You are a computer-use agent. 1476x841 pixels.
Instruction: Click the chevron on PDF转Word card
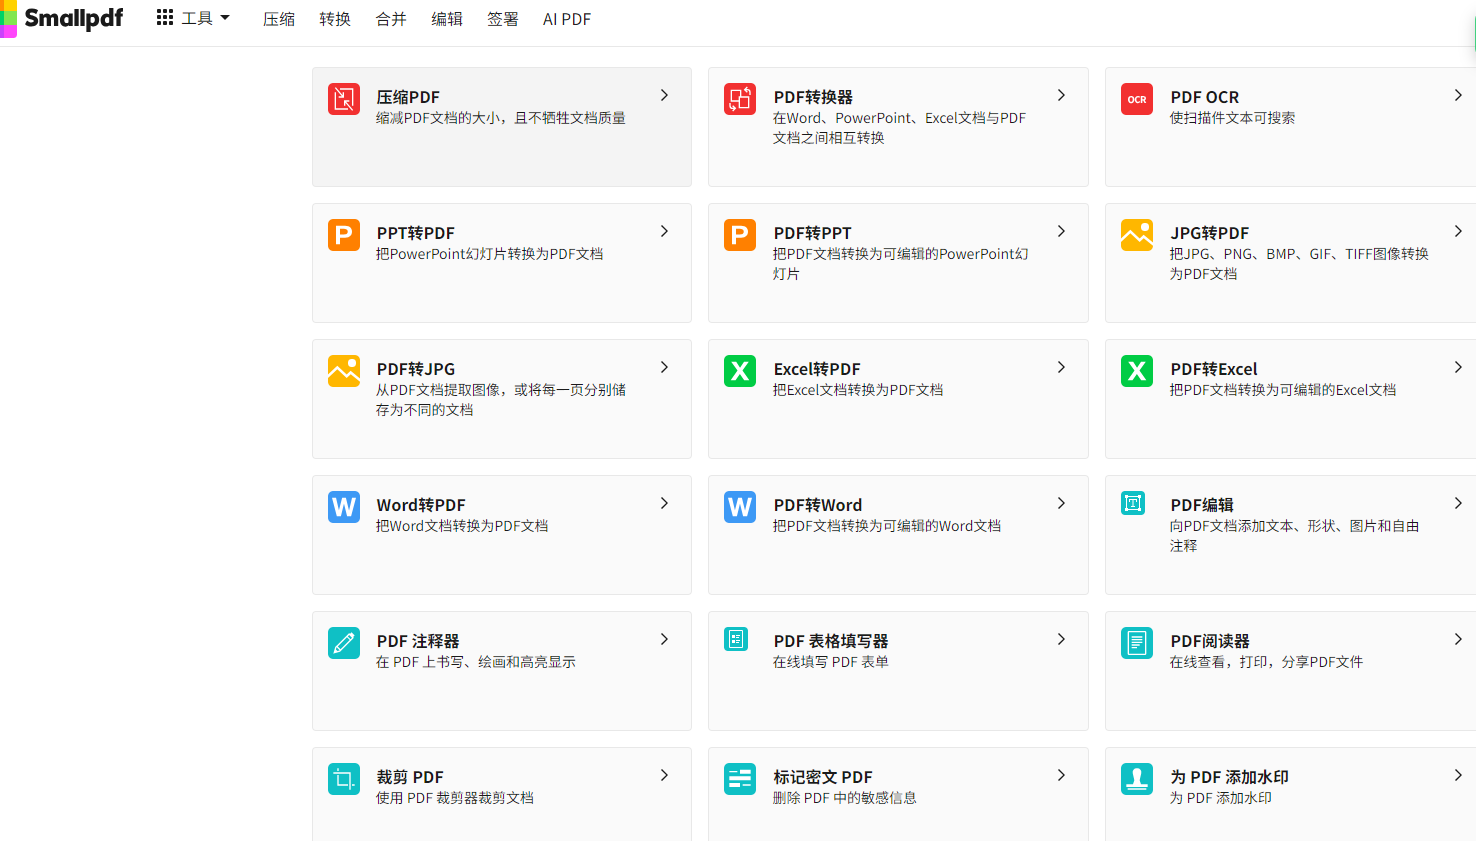tap(1061, 504)
